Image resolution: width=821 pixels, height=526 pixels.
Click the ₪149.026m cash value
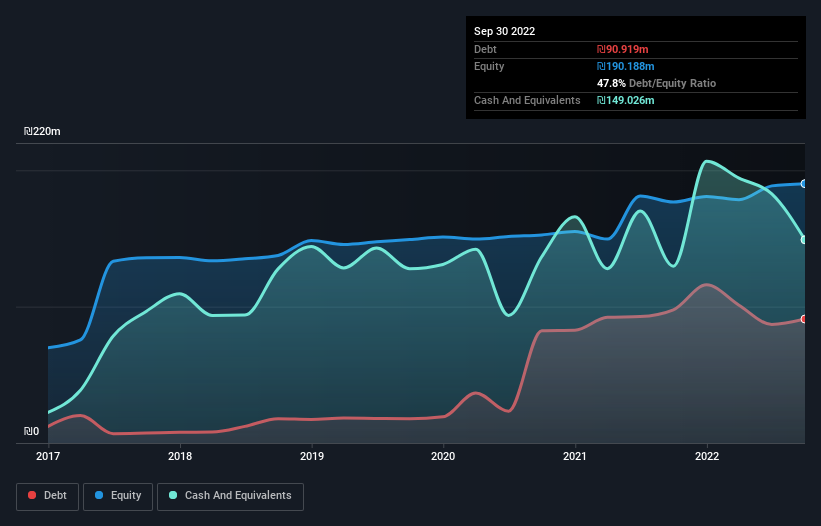tap(625, 100)
